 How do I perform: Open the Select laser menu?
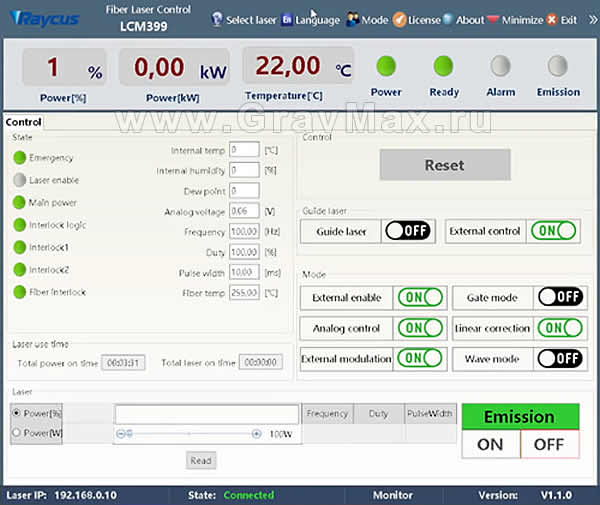coord(251,20)
